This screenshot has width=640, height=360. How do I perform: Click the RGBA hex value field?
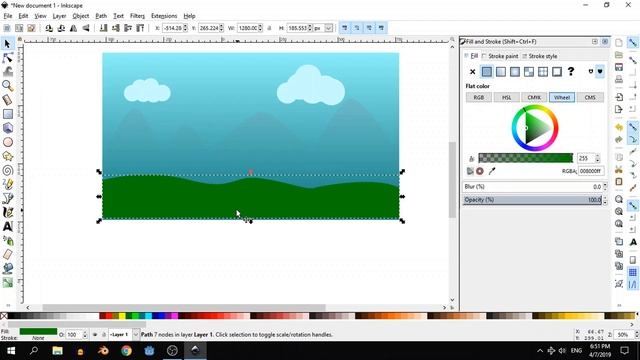[x=591, y=171]
